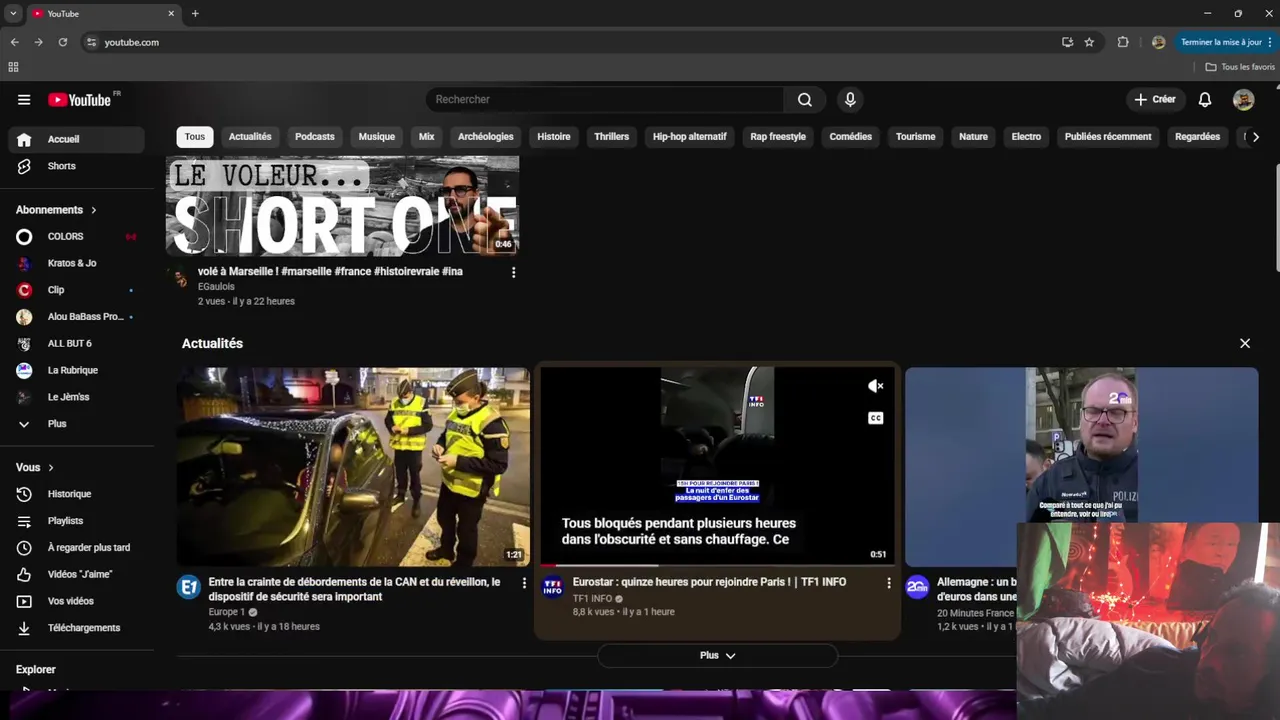
Task: Open Europe 1 CAN security video title
Action: [355, 589]
